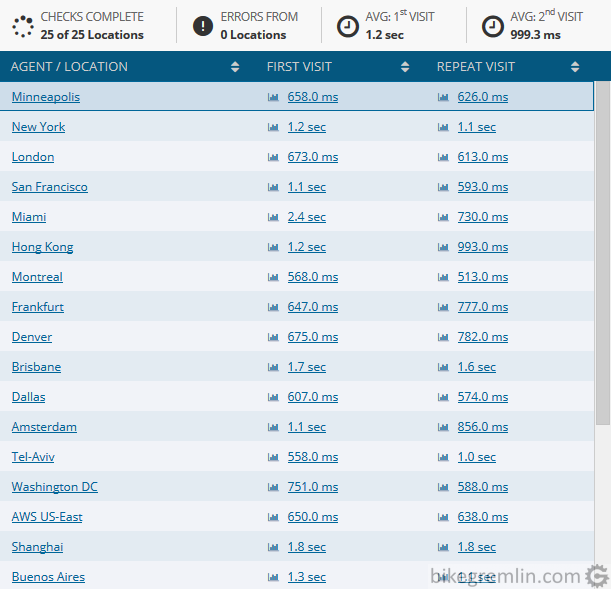Open Amsterdam repeat visit chart icon
Screen dimensions: 611x589
pyautogui.click(x=443, y=427)
